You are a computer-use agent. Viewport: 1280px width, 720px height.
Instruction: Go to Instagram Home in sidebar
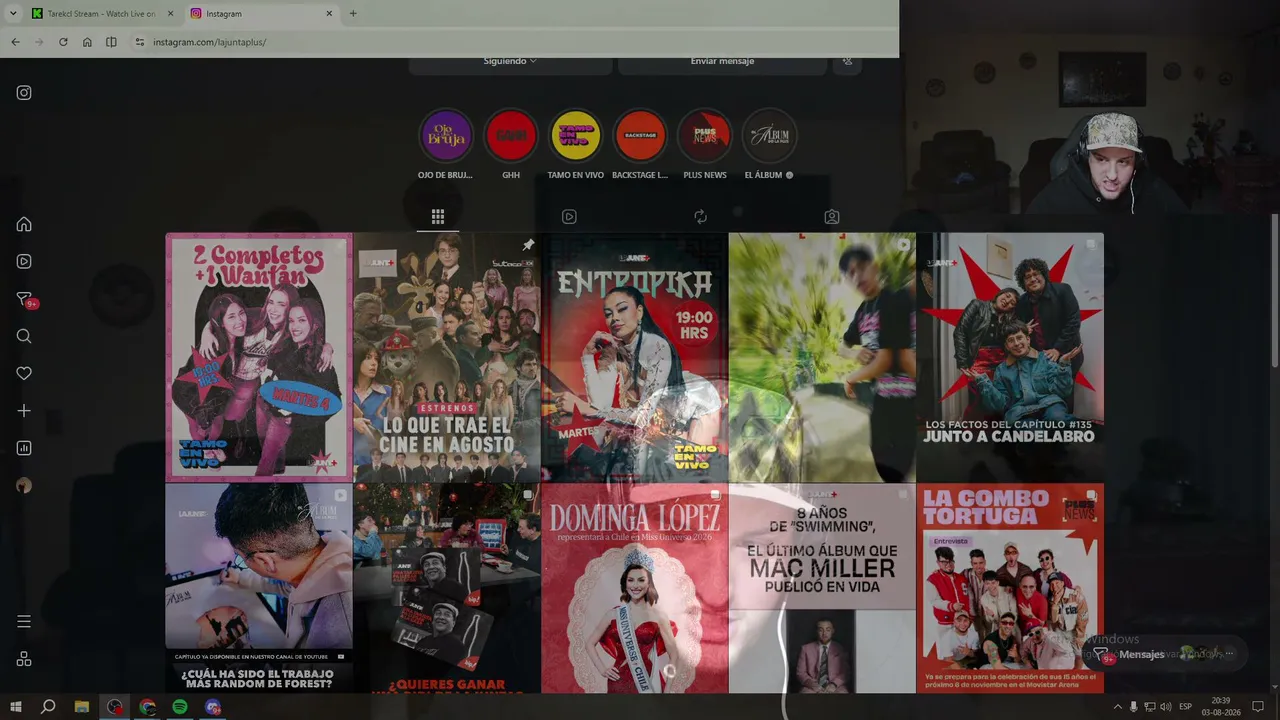tap(24, 224)
